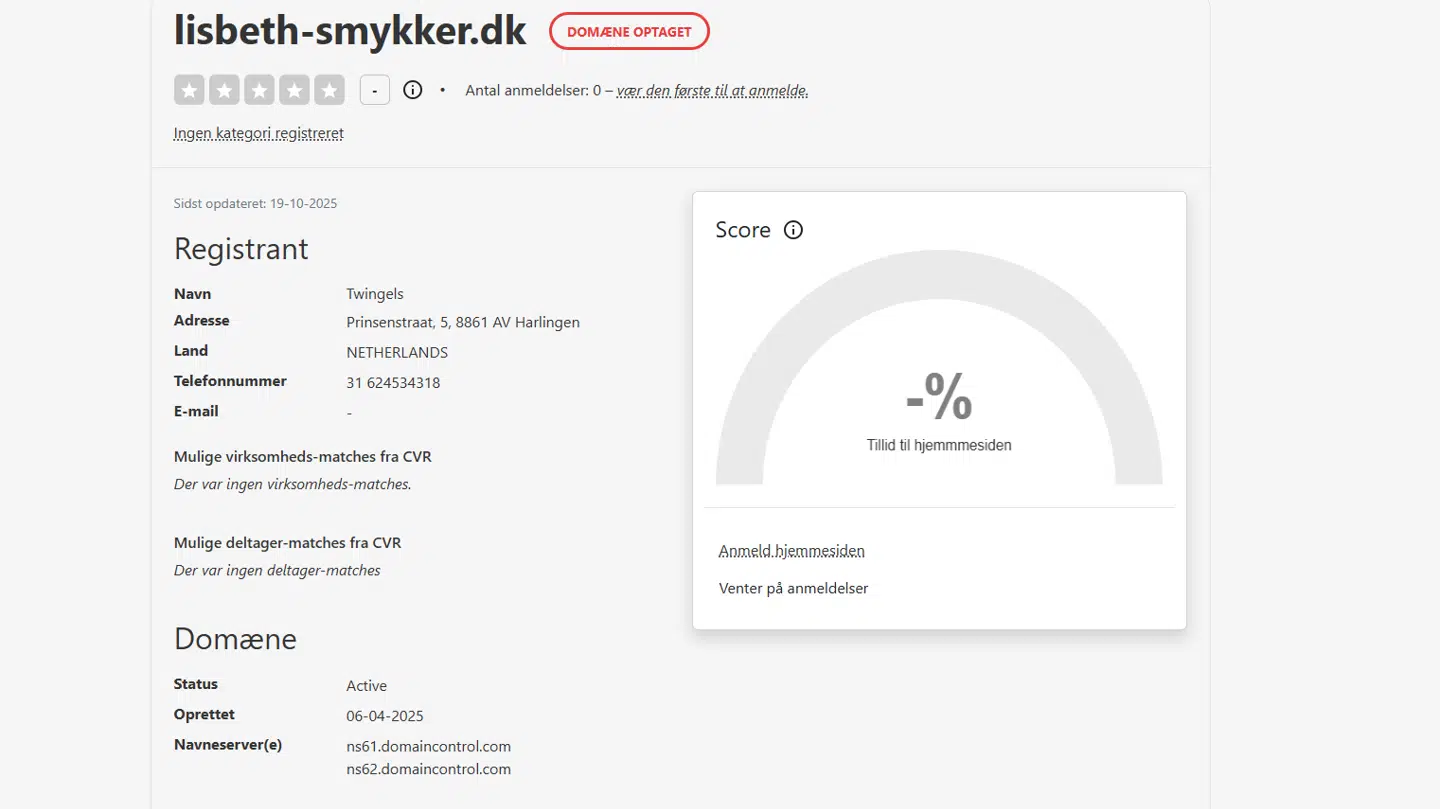Rate one star on the review widget
This screenshot has height=809, width=1440.
click(189, 90)
